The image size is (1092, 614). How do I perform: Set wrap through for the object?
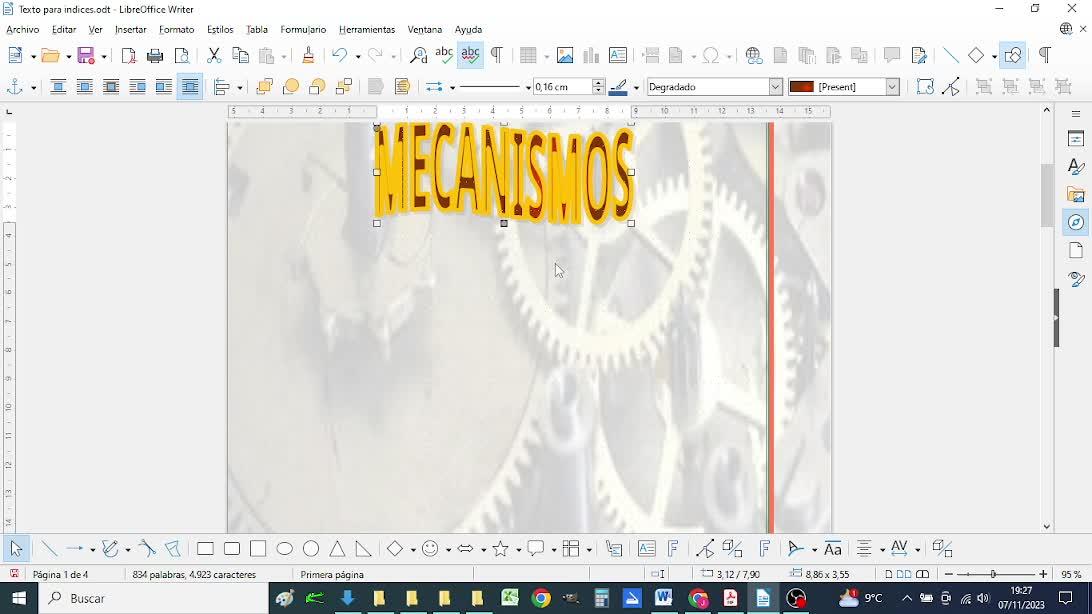pyautogui.click(x=189, y=87)
